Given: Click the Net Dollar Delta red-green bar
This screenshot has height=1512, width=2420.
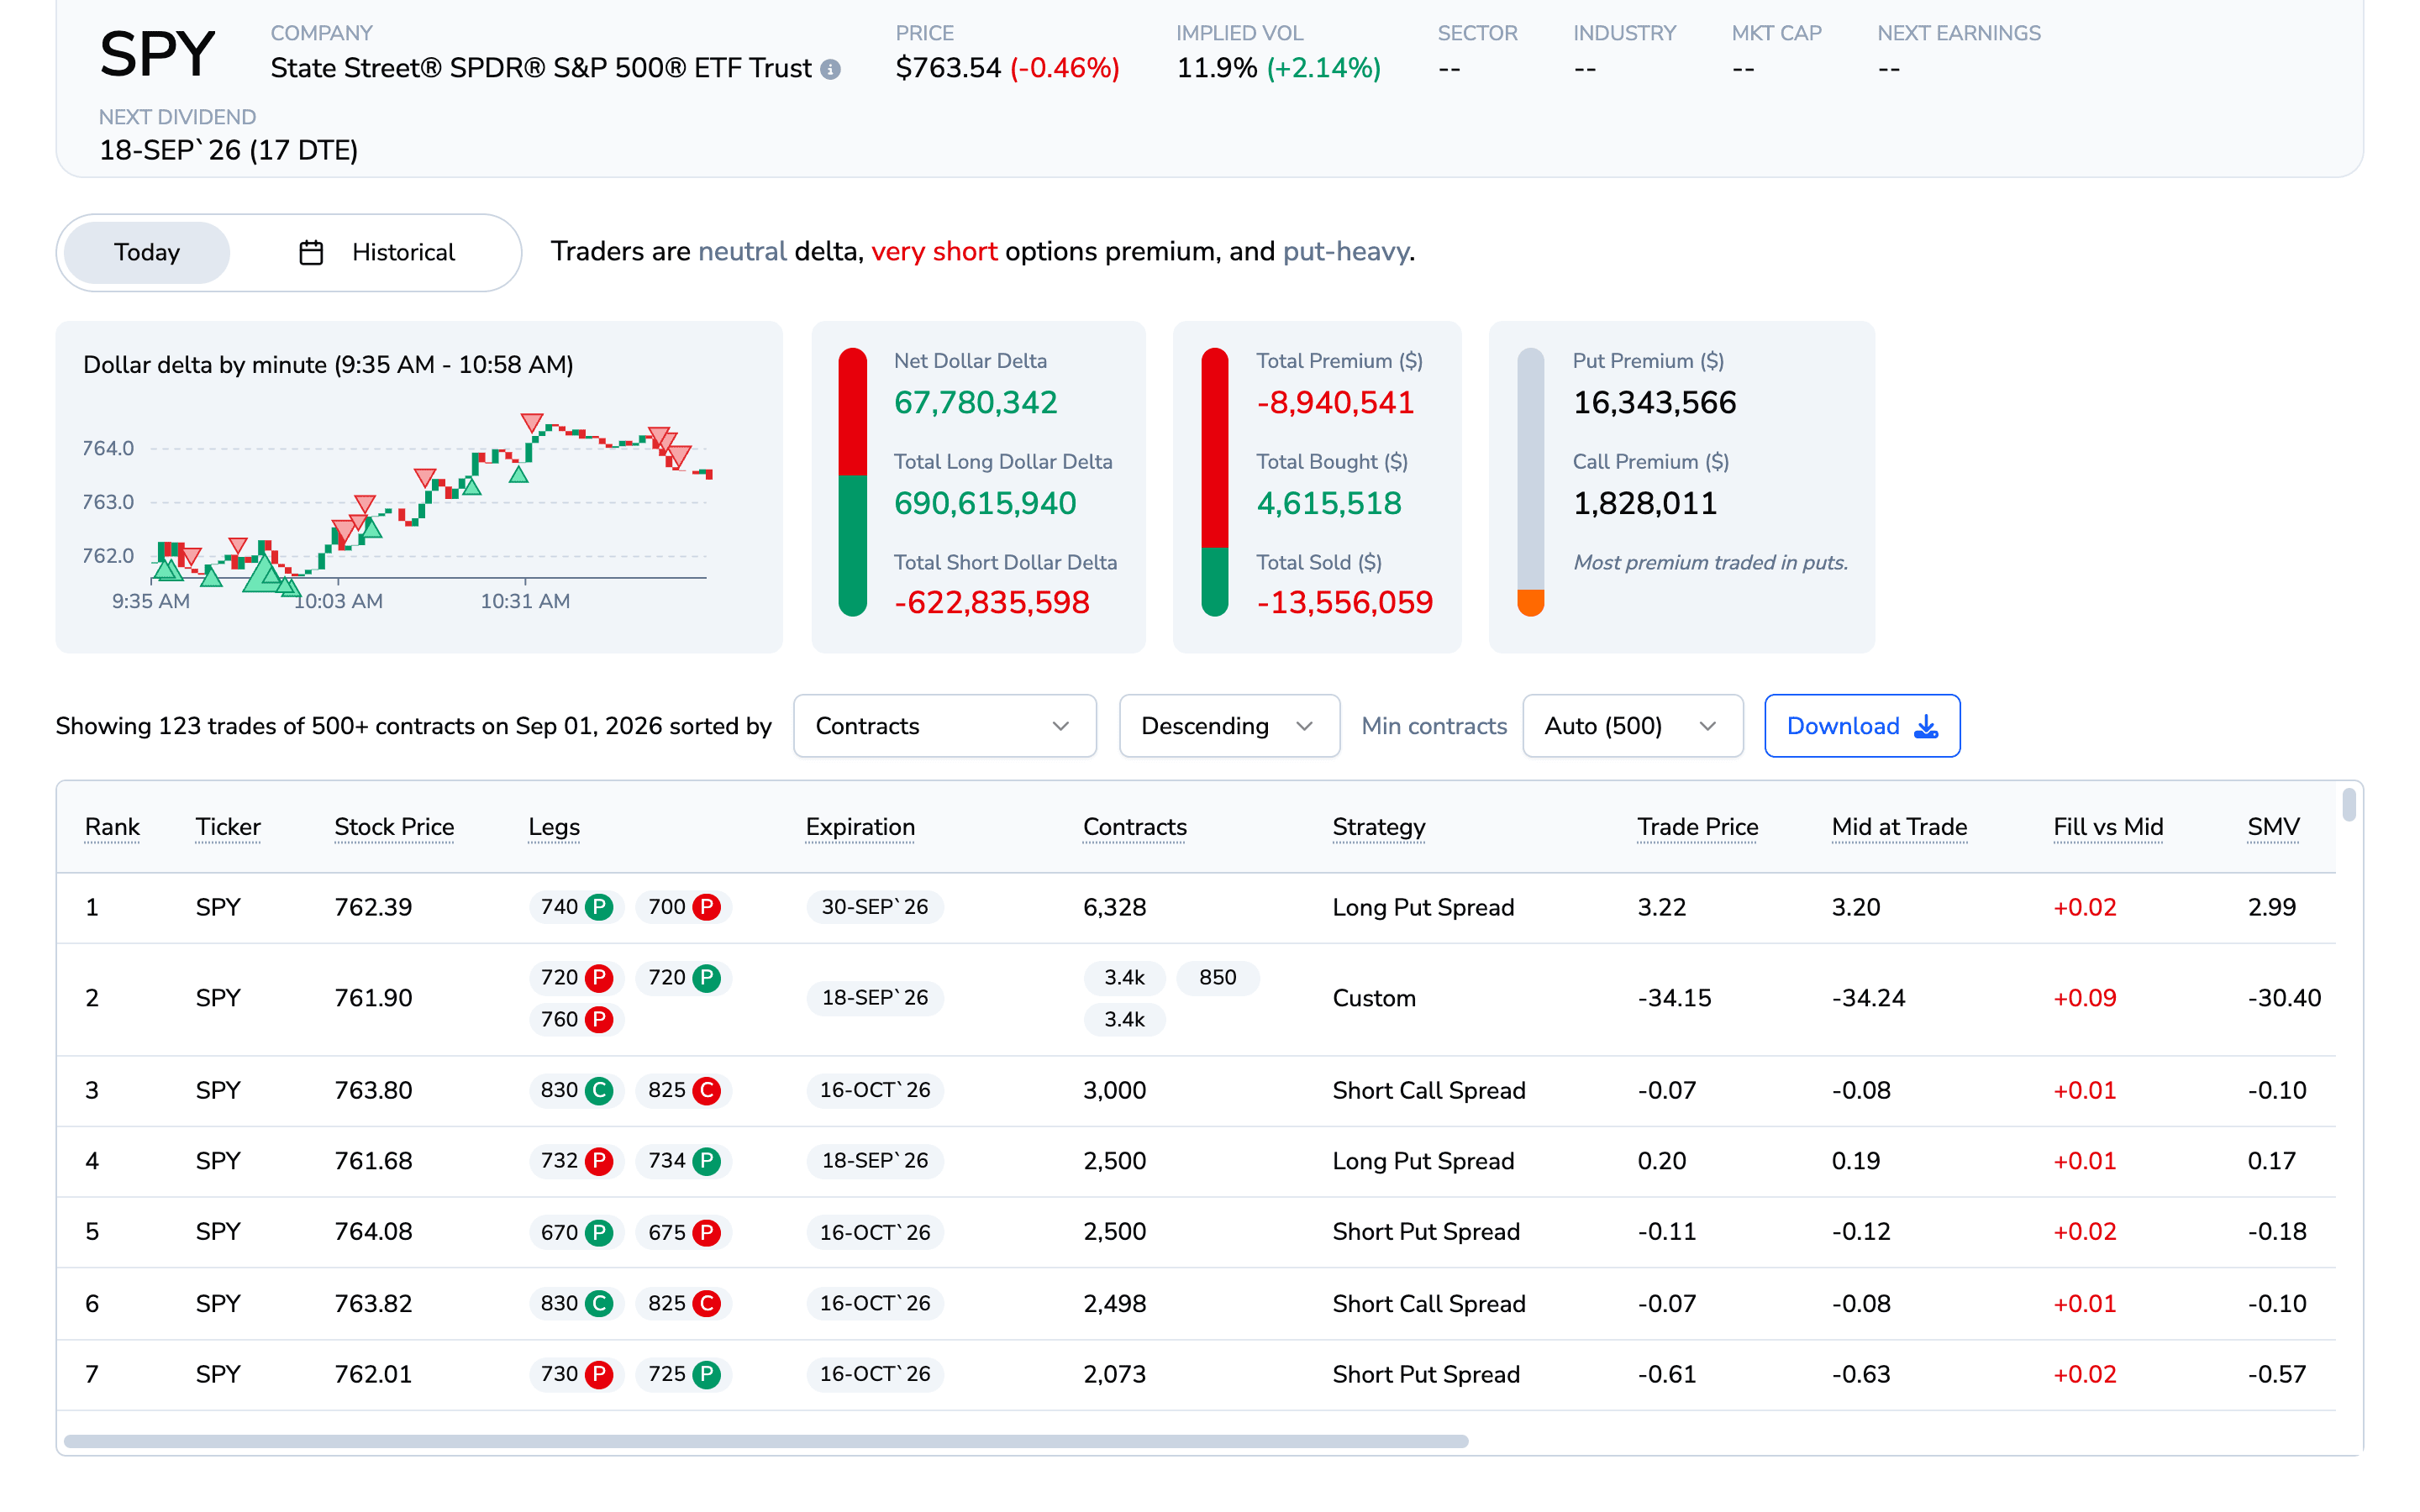Looking at the screenshot, I should tap(852, 482).
